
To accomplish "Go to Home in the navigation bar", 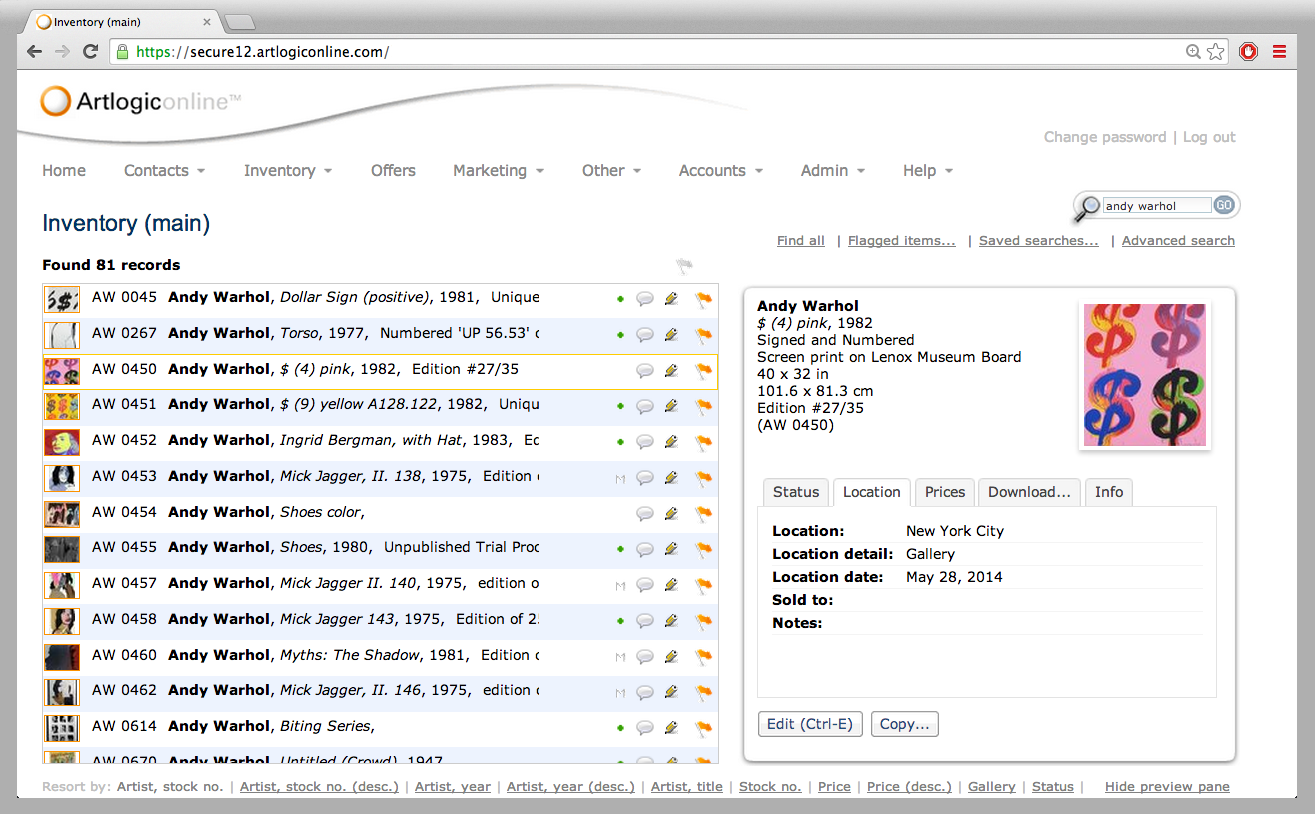I will point(64,171).
